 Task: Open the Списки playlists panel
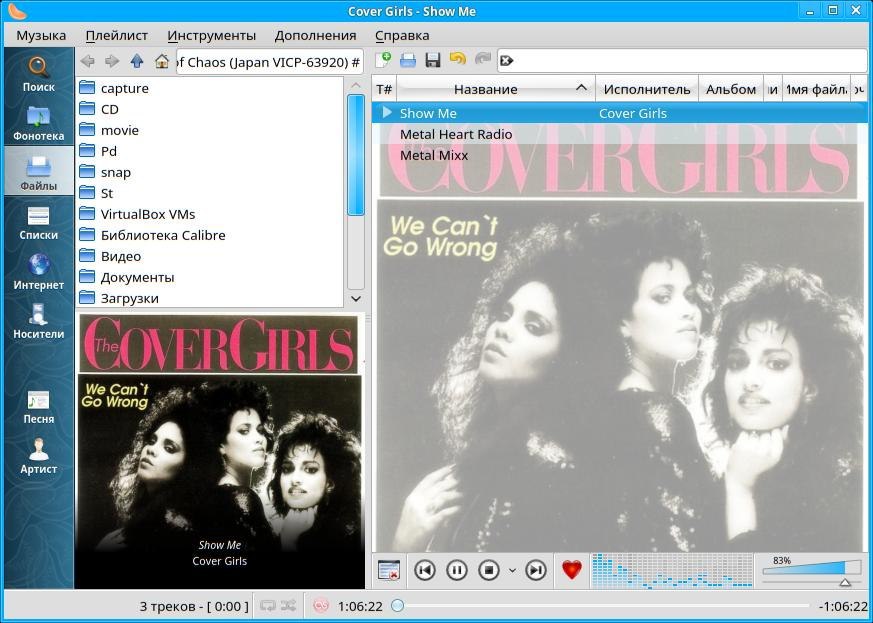point(38,223)
